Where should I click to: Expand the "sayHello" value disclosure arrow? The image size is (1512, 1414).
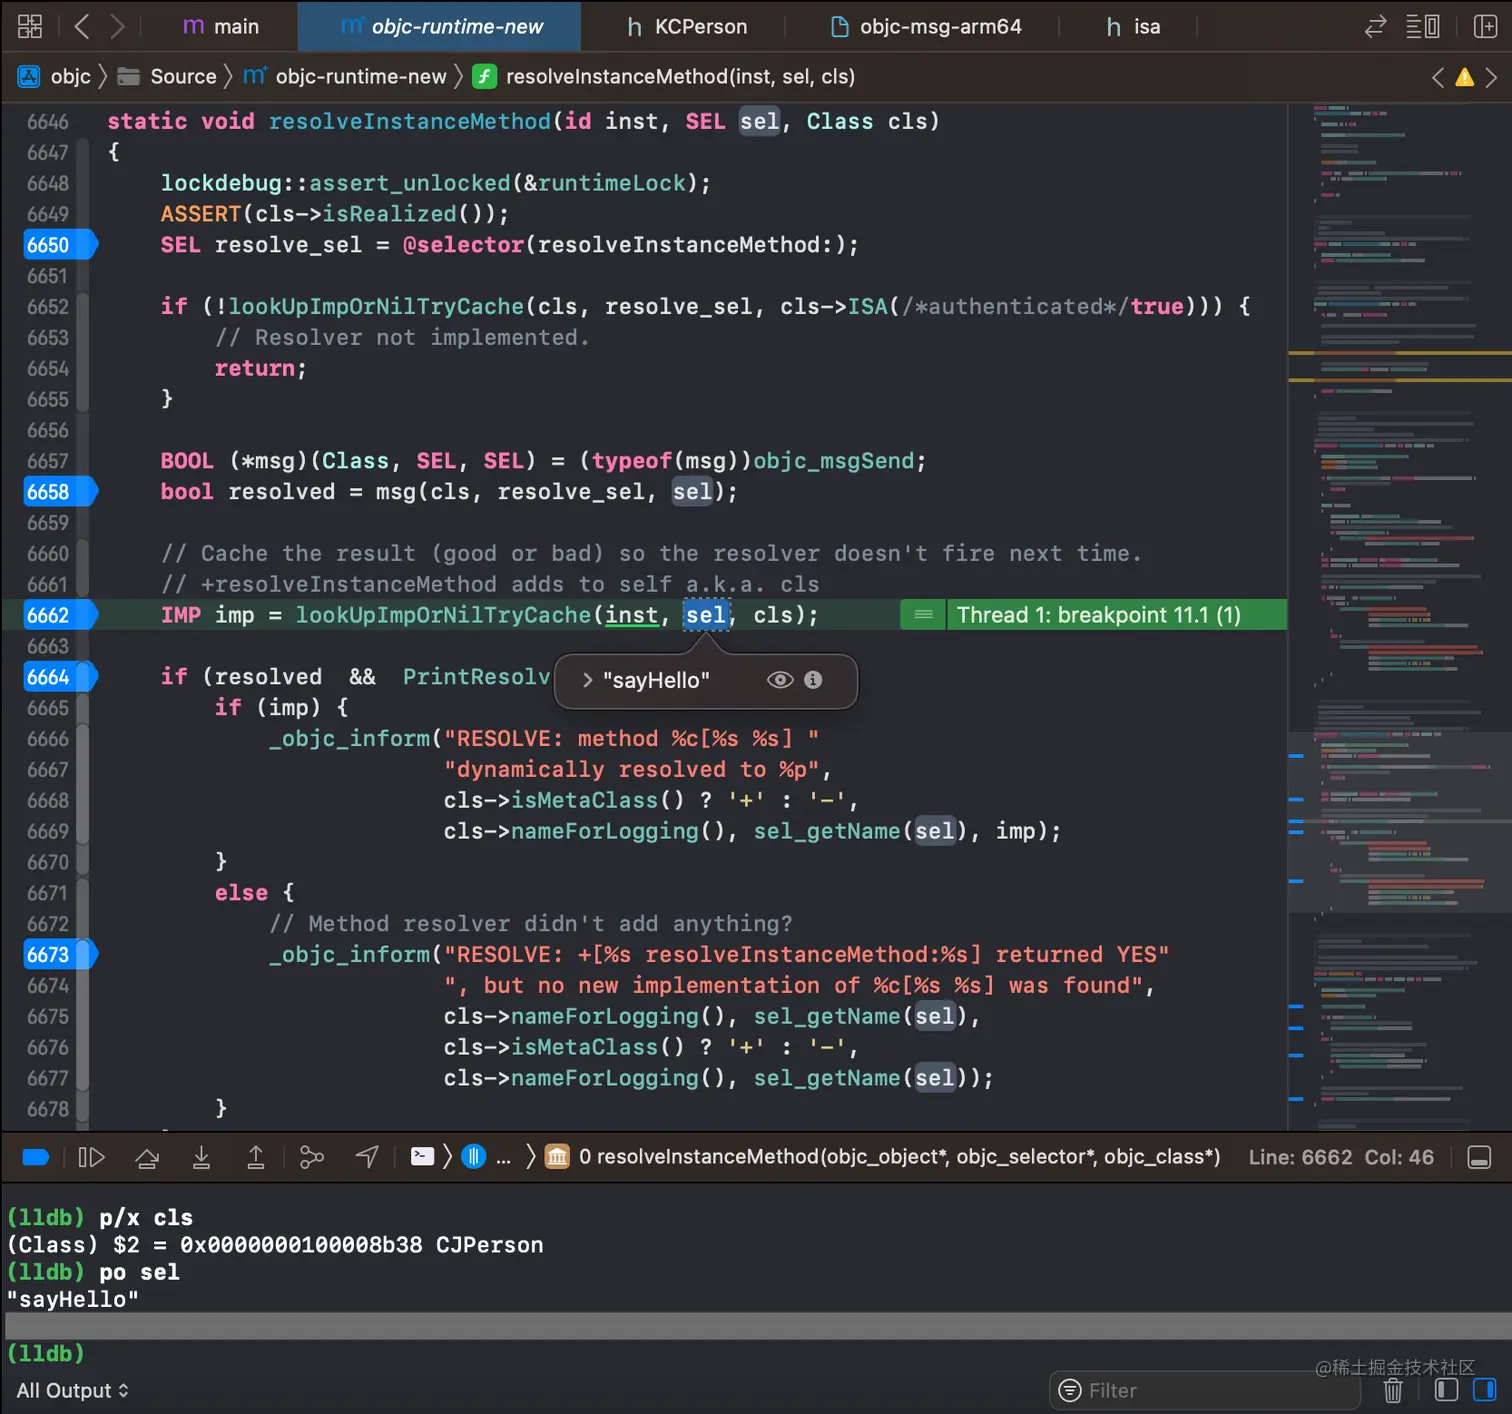588,680
